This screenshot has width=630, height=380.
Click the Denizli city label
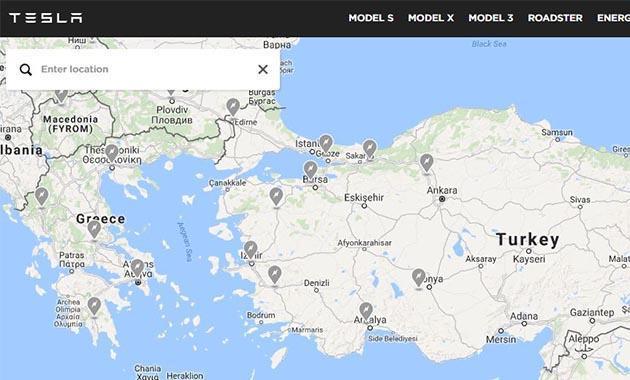point(317,283)
